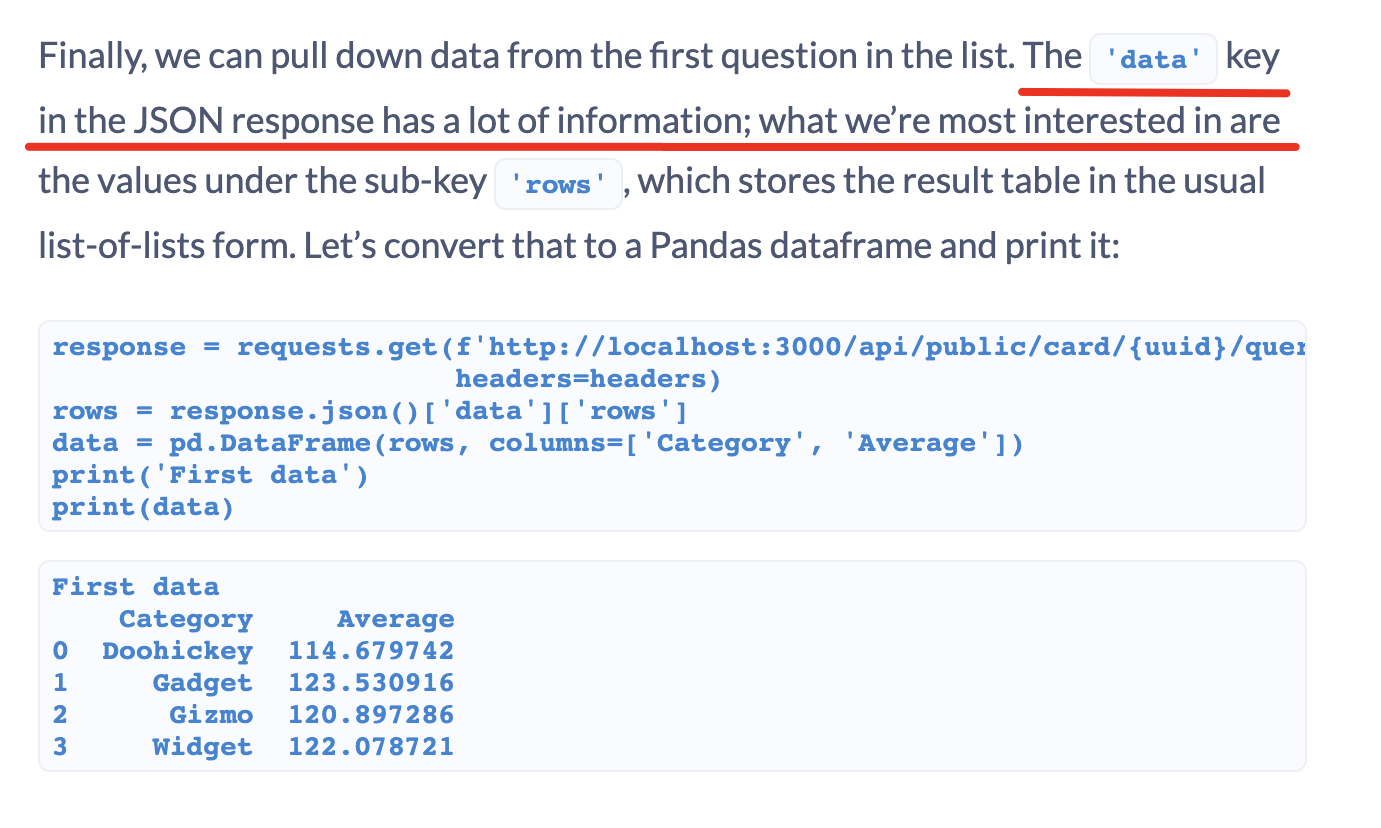Click the headers=headers code line
Screen dimensions: 1381x828
588,379
